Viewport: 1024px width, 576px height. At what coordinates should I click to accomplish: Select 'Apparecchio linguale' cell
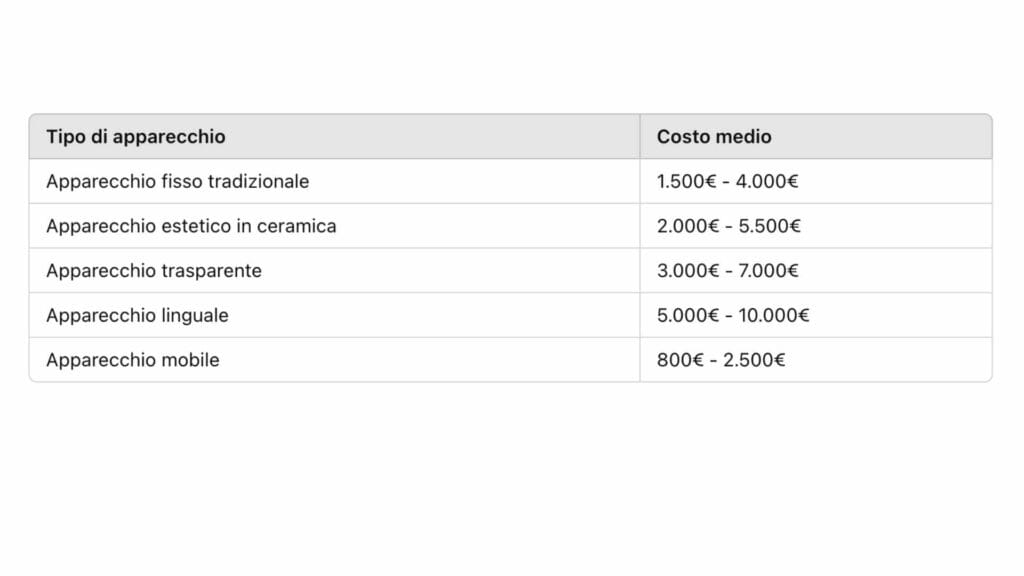point(334,315)
